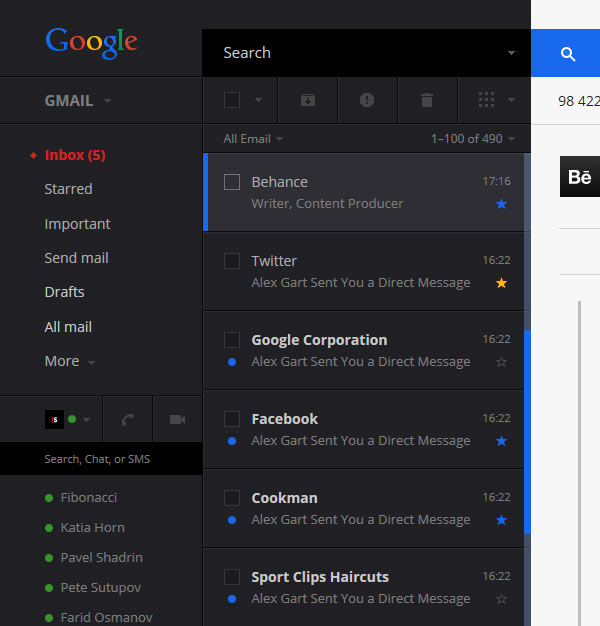Open the grid apps icon in toolbar
600x626 pixels.
click(x=486, y=100)
